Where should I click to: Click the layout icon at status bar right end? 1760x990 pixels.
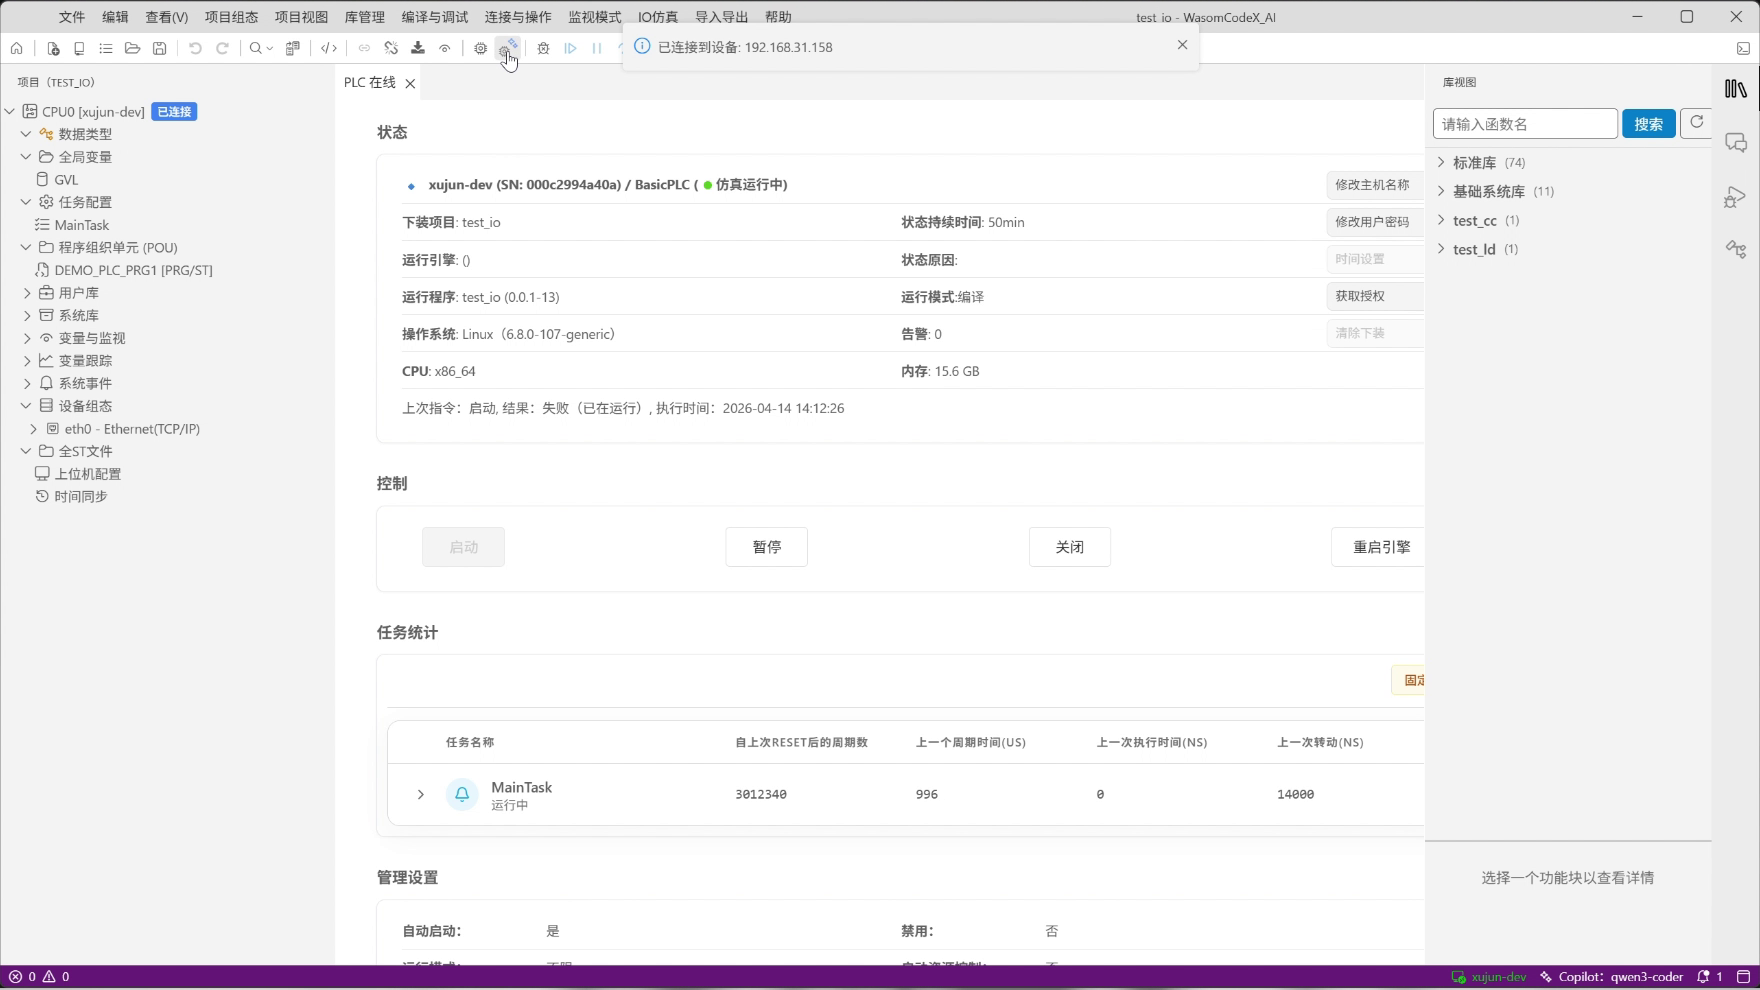(x=1743, y=977)
